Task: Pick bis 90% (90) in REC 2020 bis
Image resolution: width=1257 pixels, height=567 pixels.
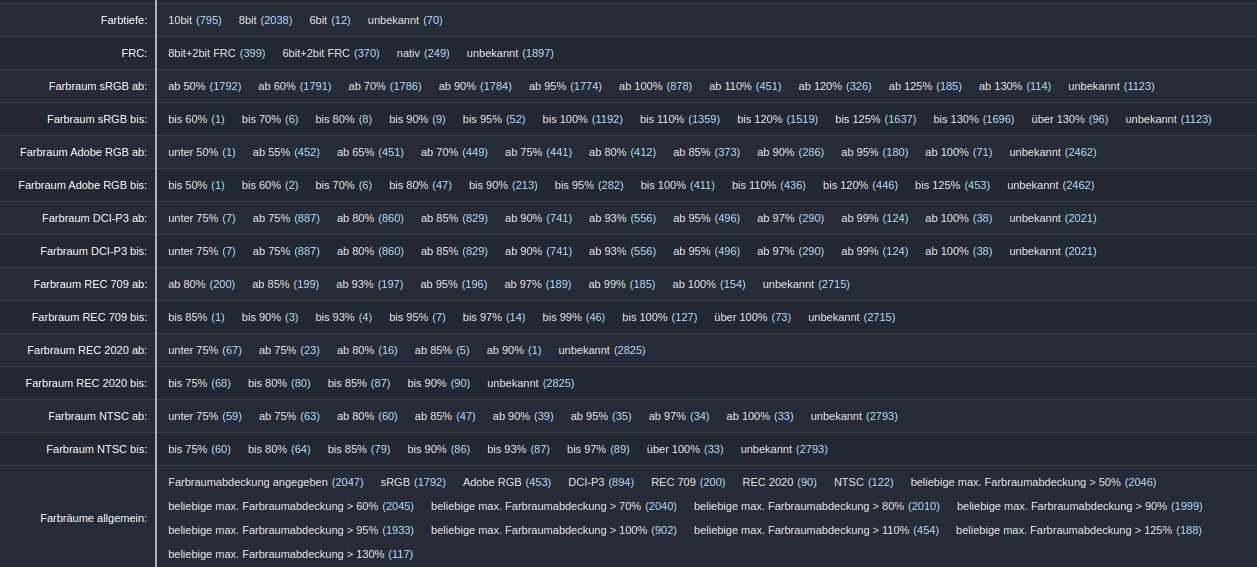Action: tap(438, 383)
